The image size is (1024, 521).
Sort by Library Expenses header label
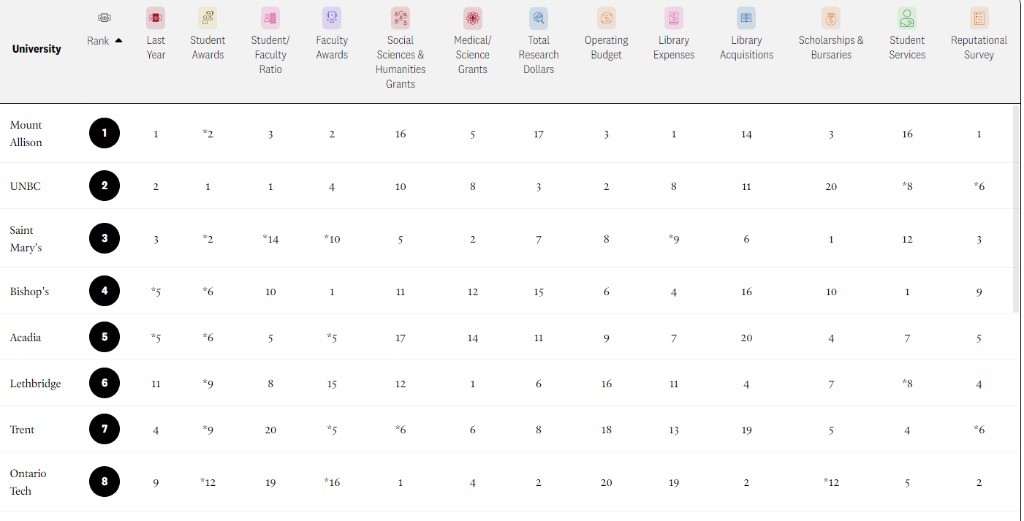click(674, 48)
